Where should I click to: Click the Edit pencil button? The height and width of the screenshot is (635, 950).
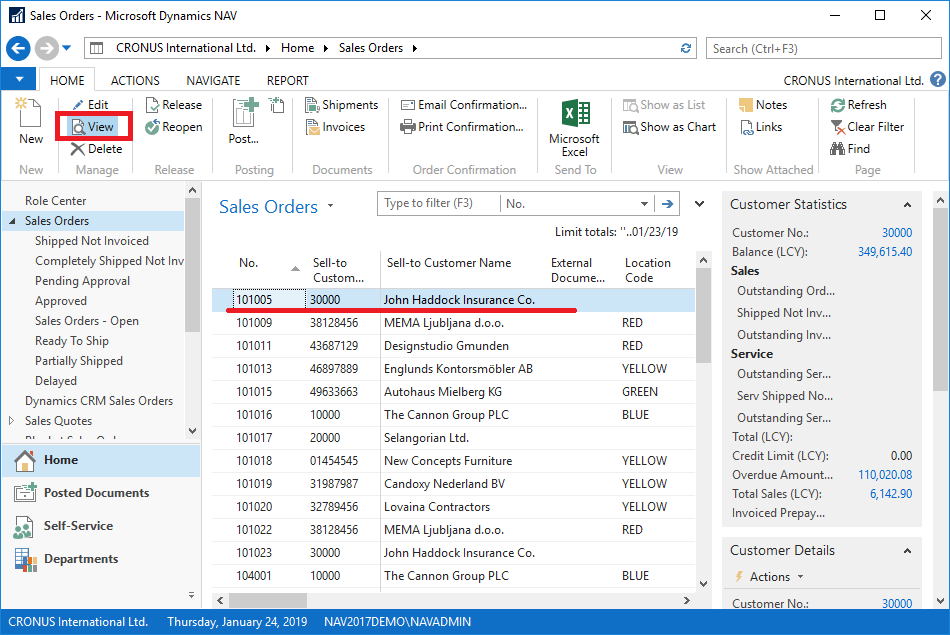[90, 105]
